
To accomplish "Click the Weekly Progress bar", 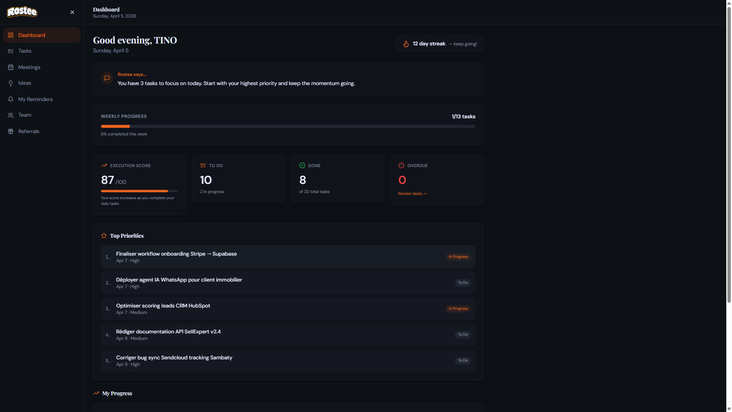I will click(288, 126).
